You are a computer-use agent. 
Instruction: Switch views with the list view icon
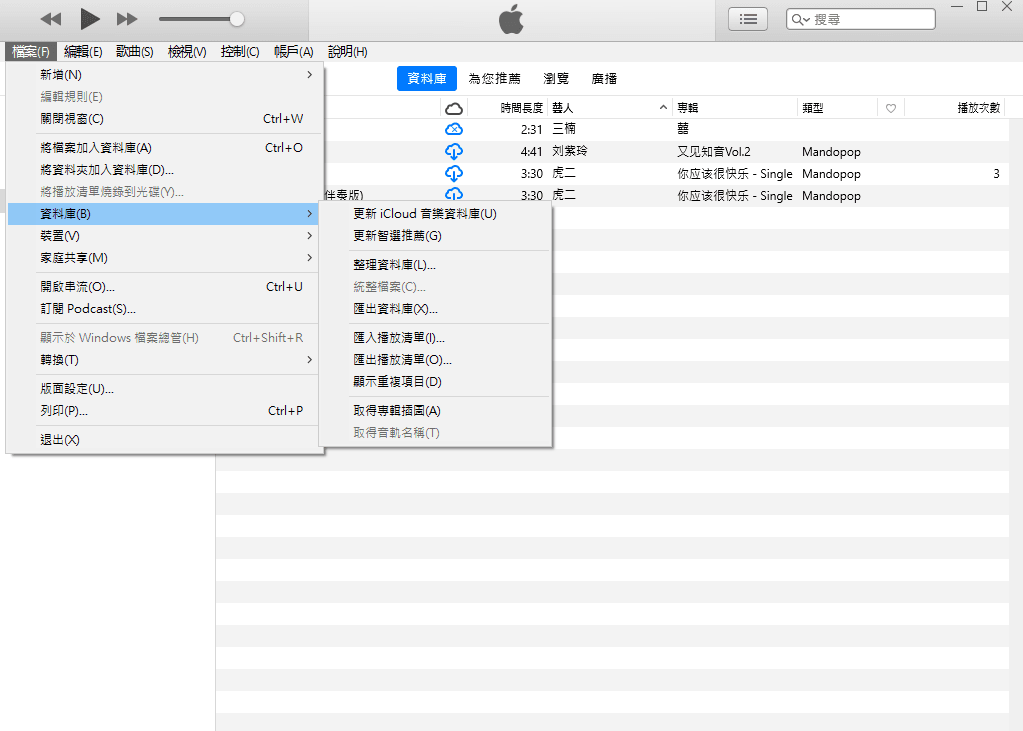(747, 18)
